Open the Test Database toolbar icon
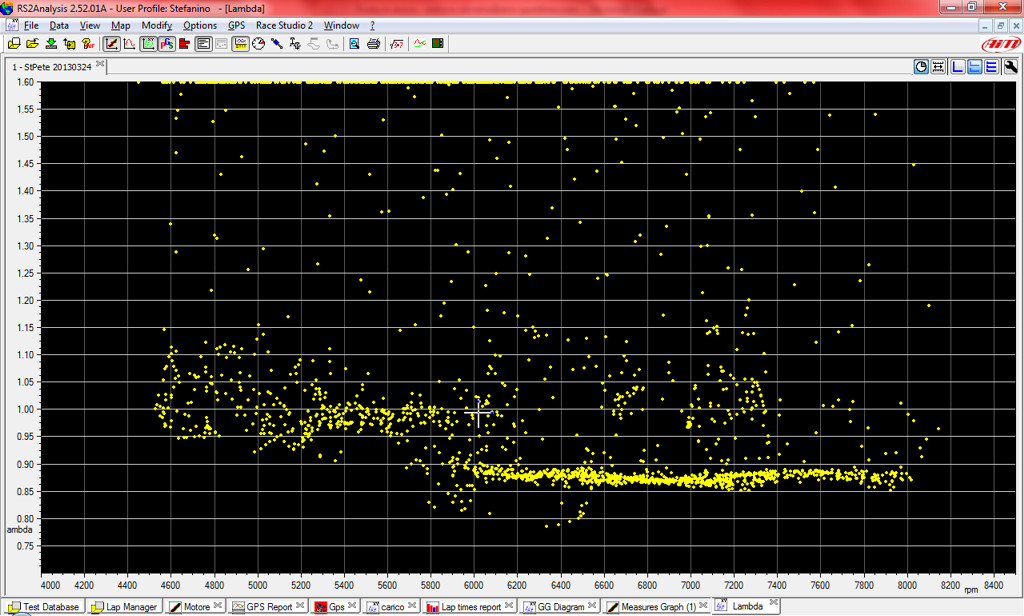 click(14, 44)
